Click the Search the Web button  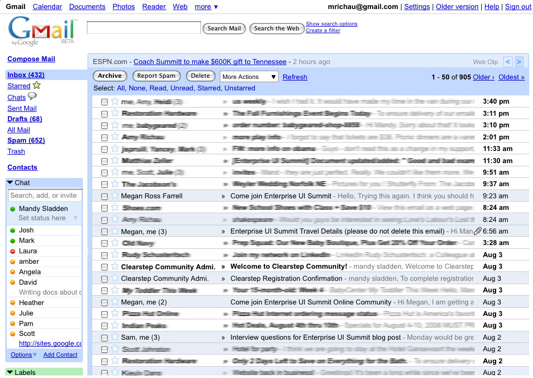276,29
